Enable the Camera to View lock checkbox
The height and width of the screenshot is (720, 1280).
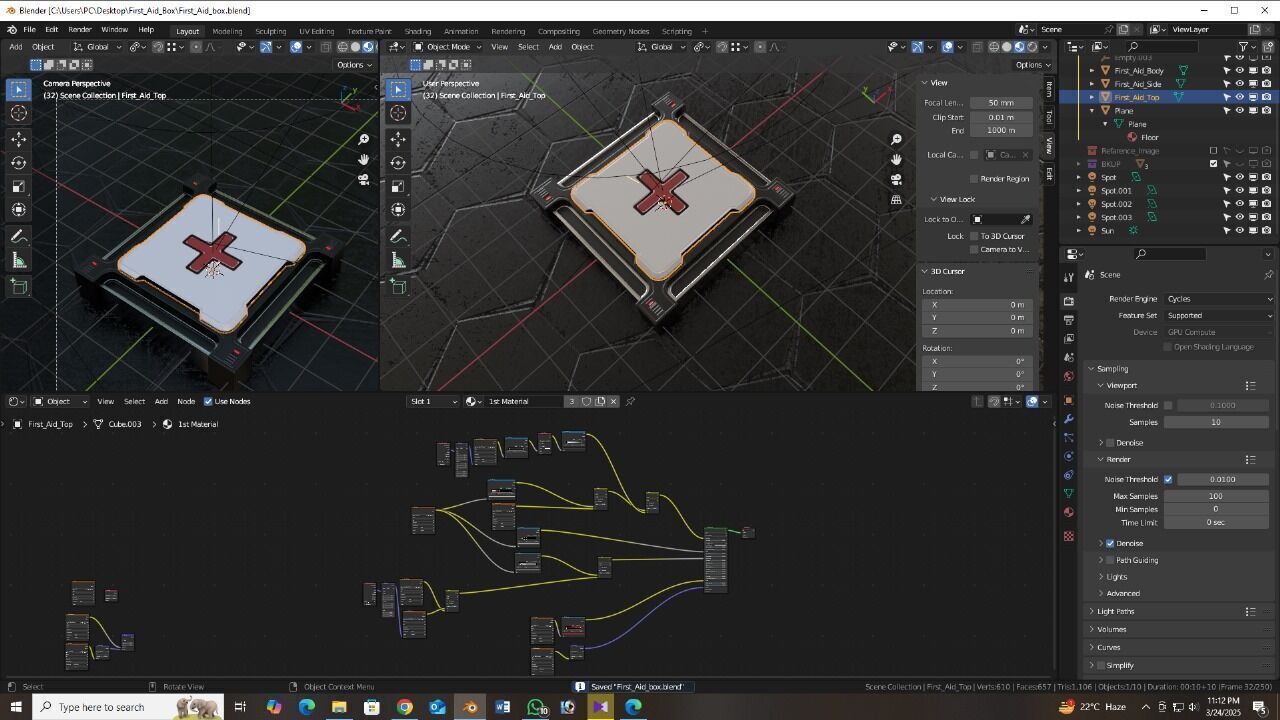click(x=974, y=249)
